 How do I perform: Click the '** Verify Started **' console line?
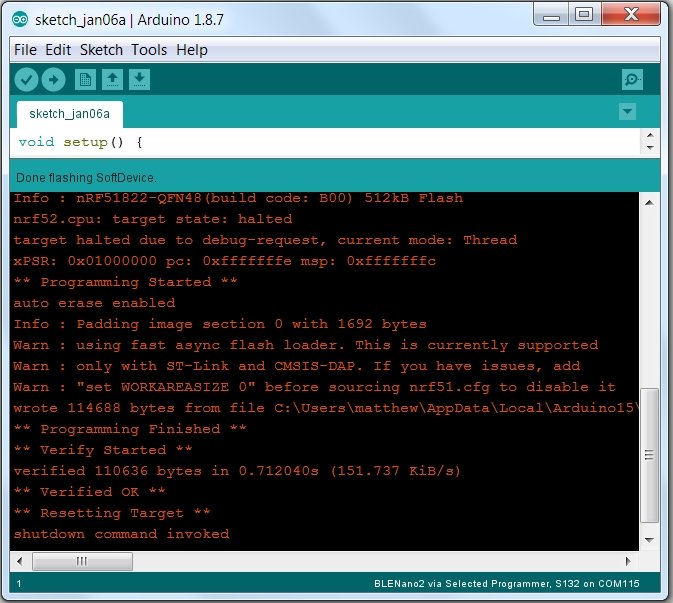103,450
